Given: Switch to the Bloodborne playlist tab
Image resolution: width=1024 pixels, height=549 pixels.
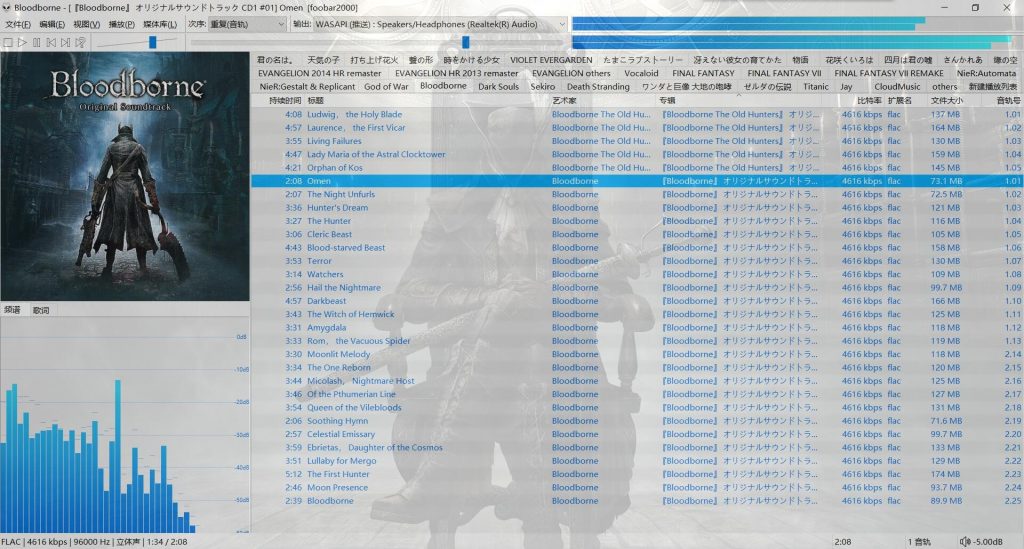Looking at the screenshot, I should (x=443, y=86).
